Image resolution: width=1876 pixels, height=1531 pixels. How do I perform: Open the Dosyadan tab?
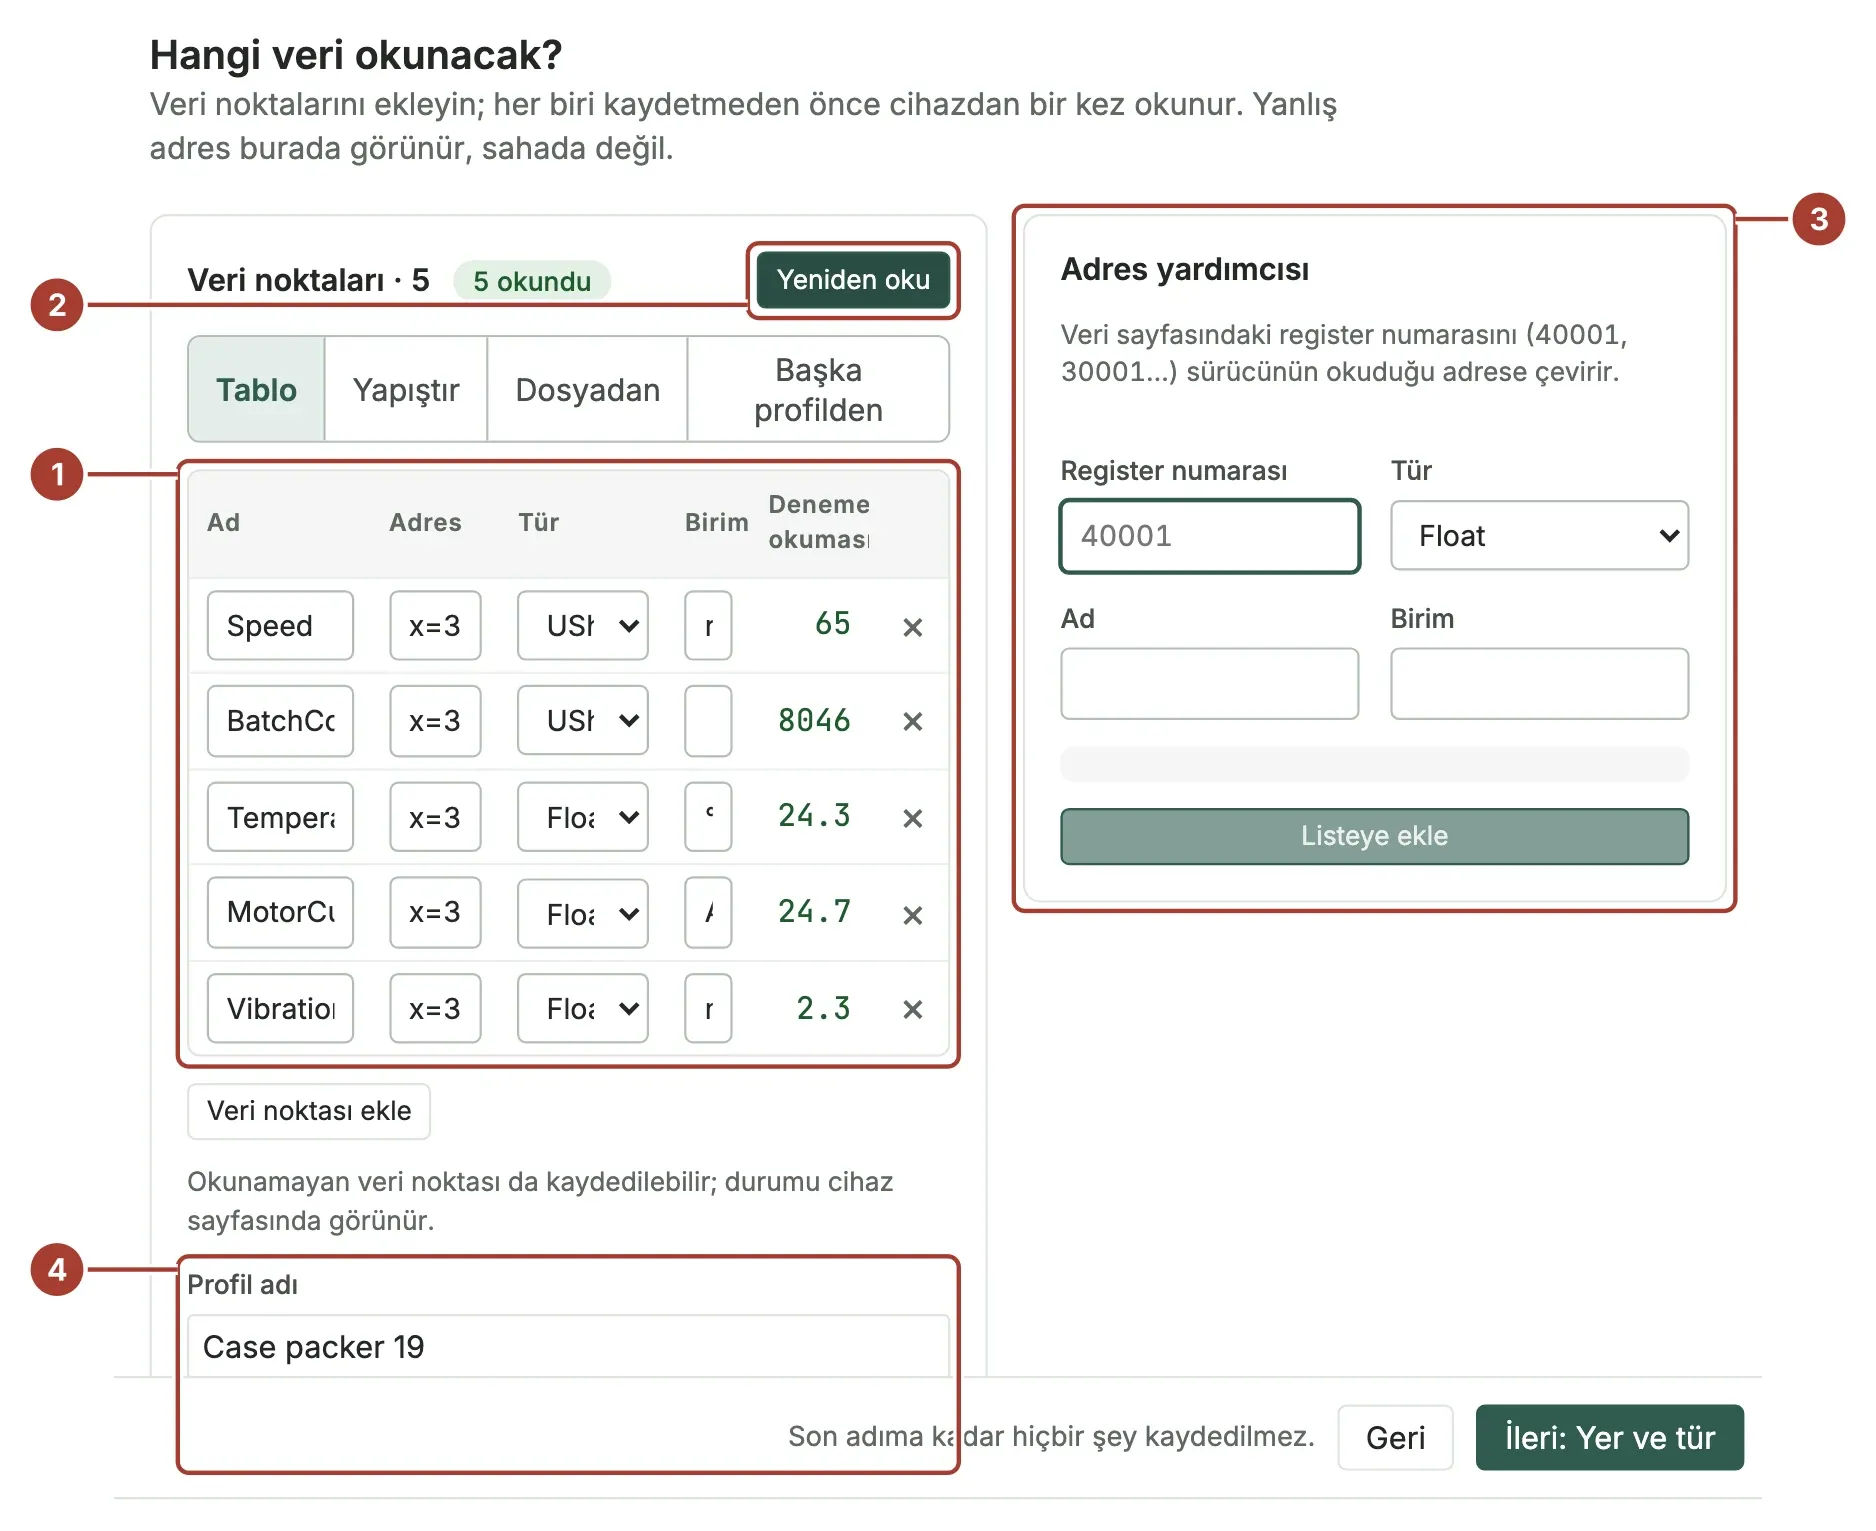pos(588,390)
